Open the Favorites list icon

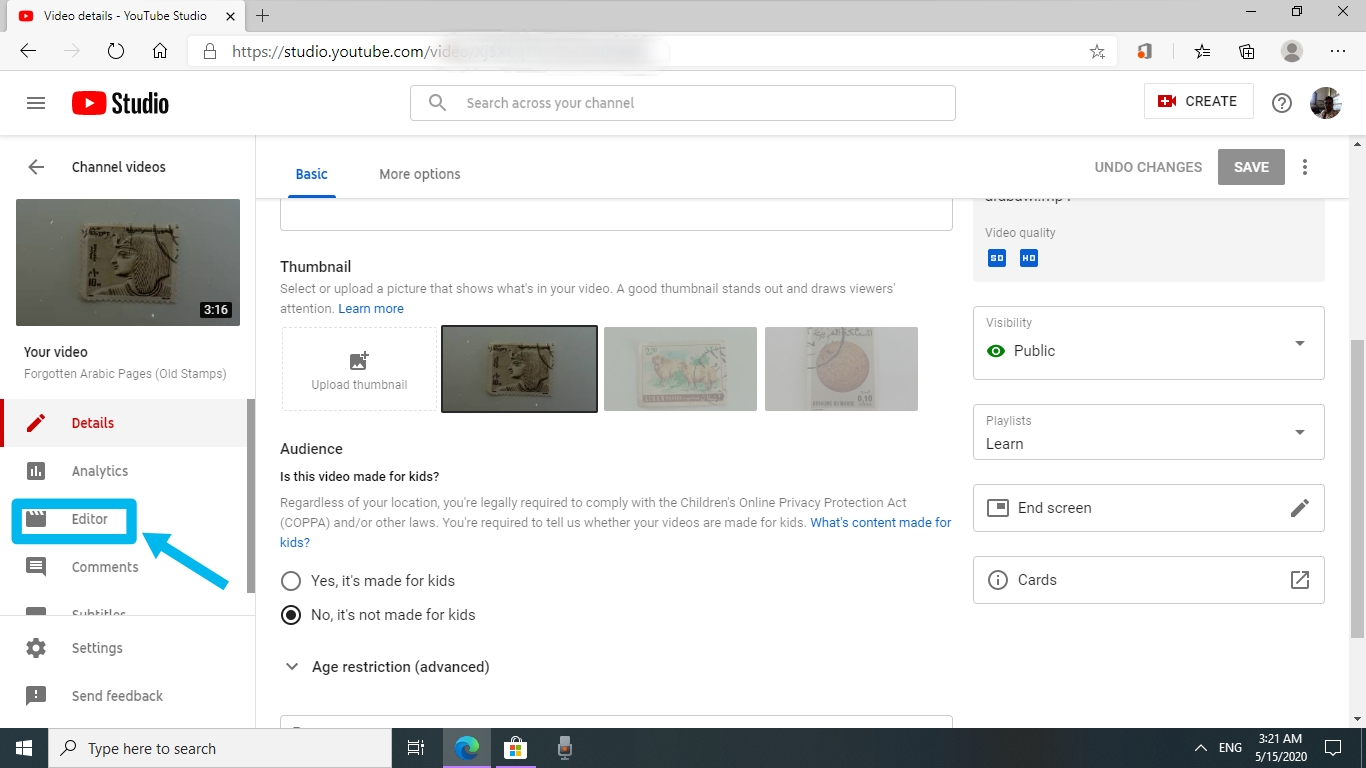[1202, 51]
